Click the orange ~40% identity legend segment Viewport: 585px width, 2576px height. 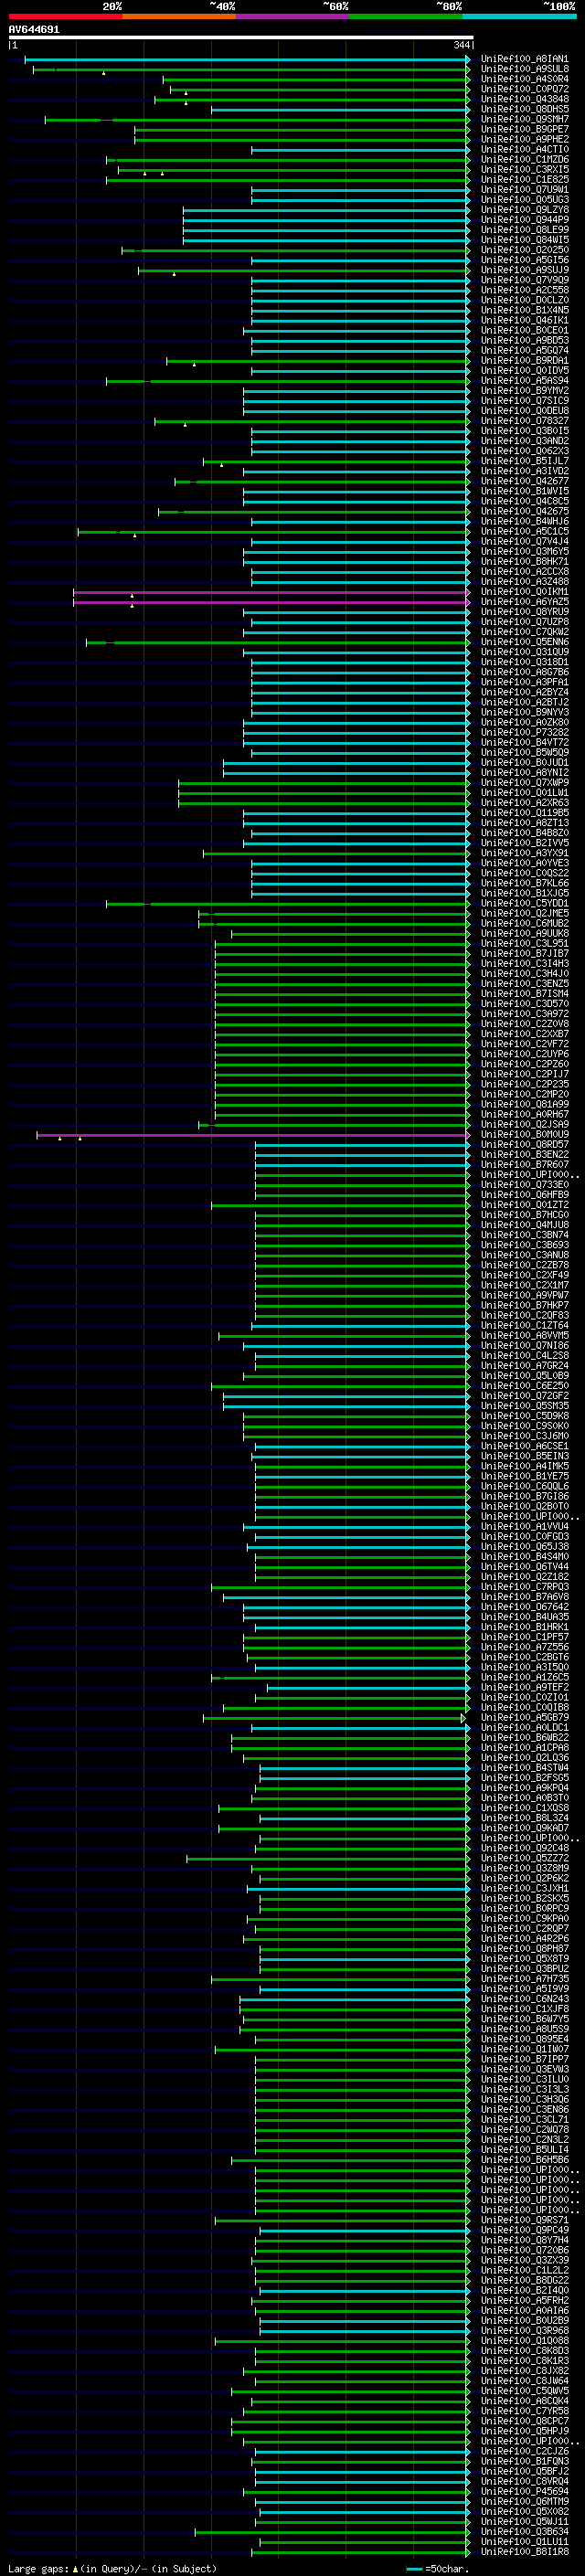pos(179,16)
